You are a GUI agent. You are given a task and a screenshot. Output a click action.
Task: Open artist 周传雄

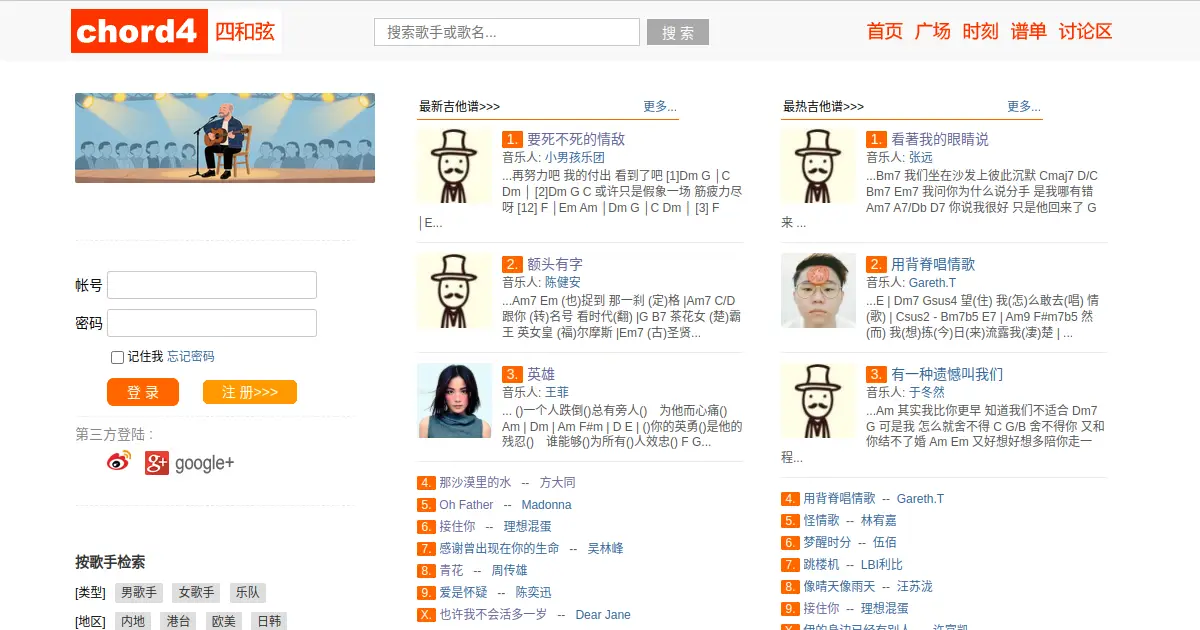click(510, 570)
